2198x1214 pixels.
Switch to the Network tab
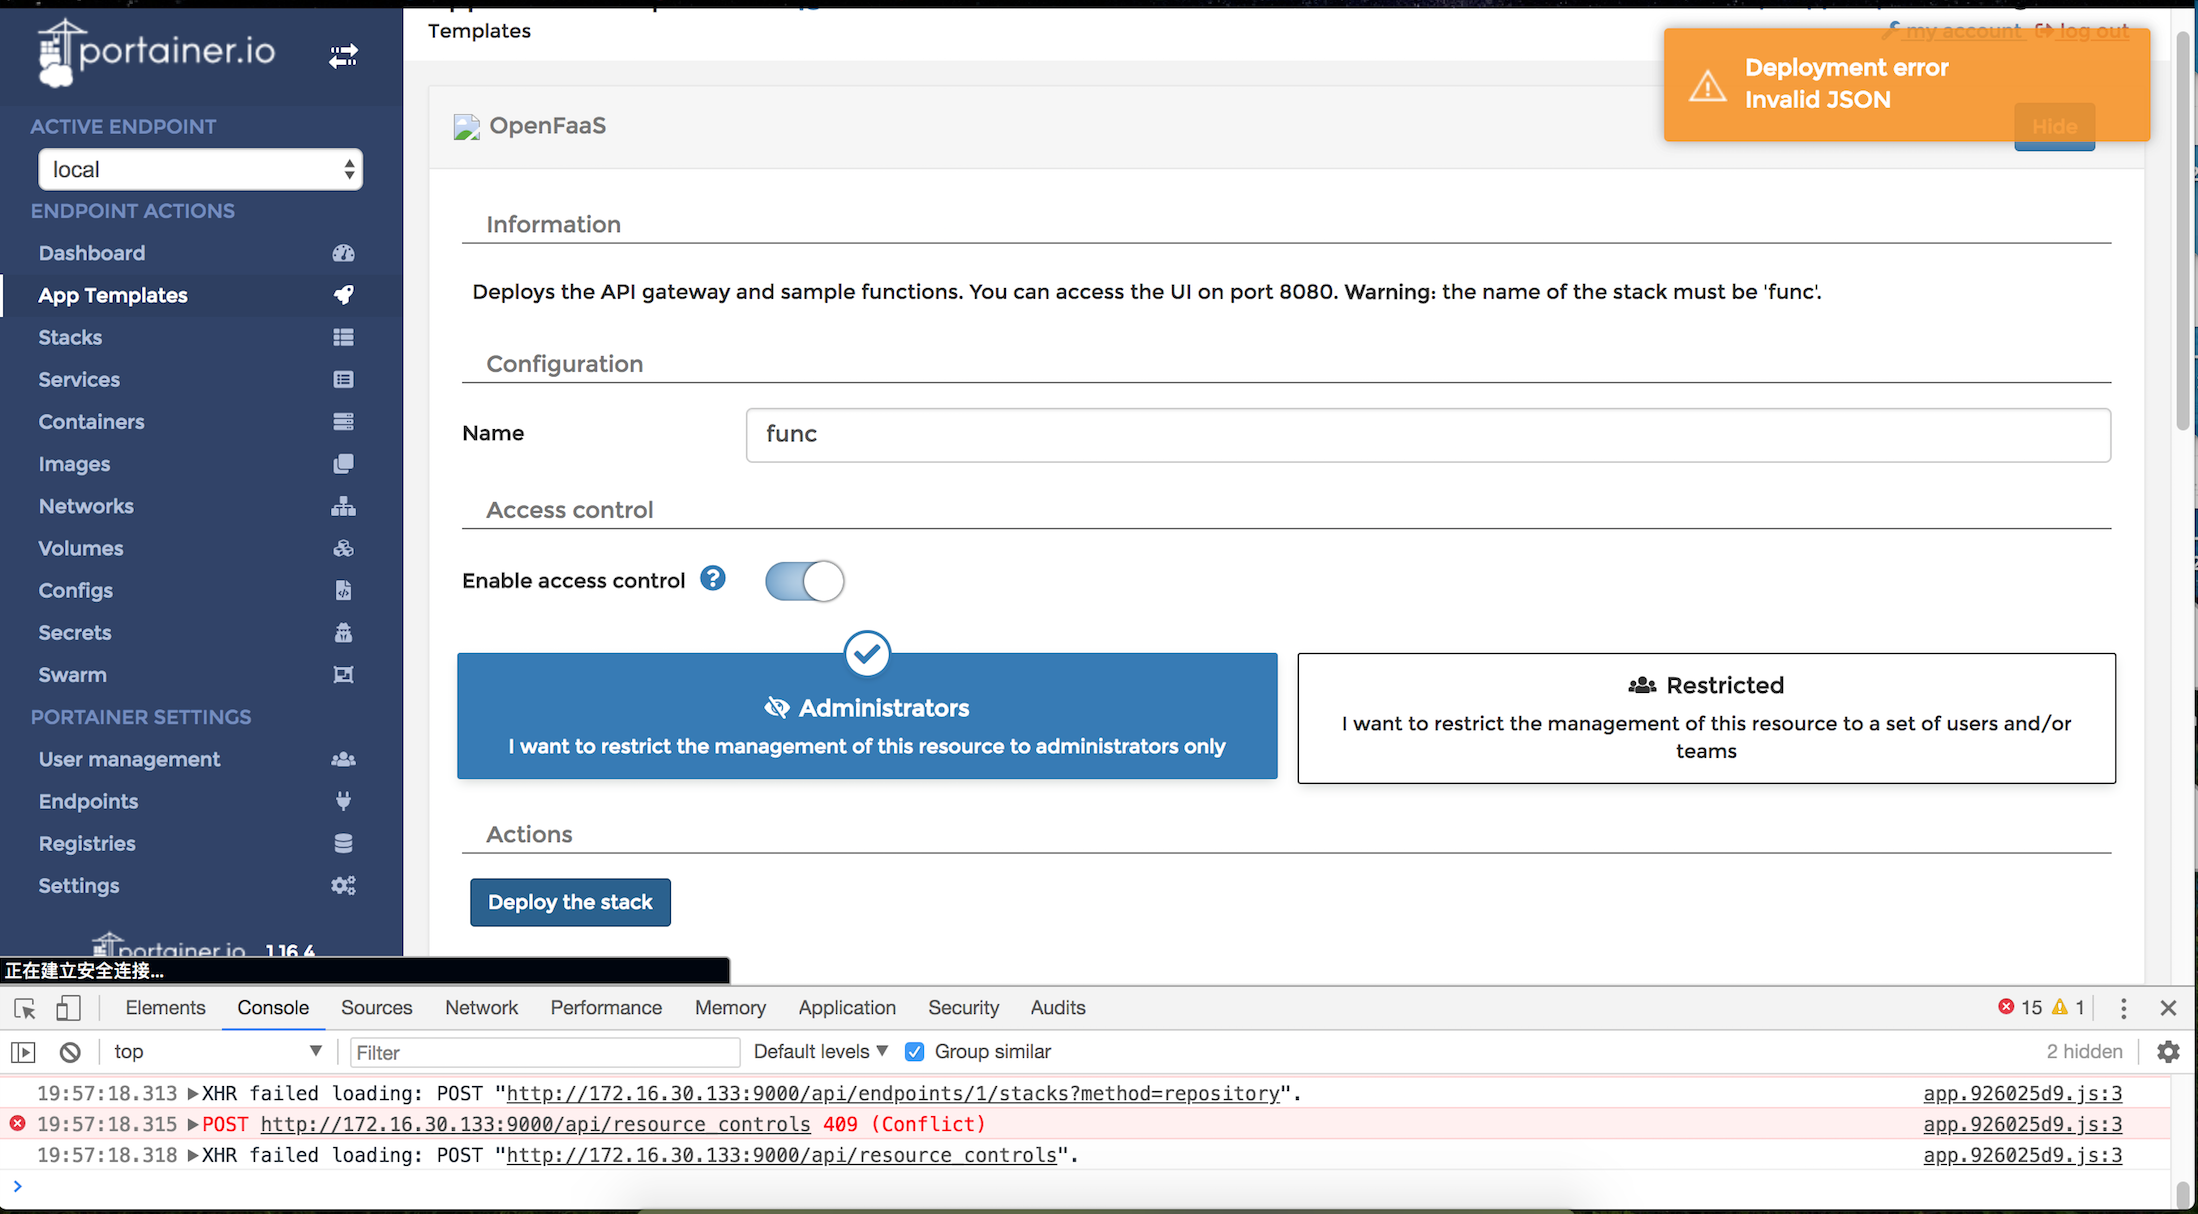tap(481, 1008)
